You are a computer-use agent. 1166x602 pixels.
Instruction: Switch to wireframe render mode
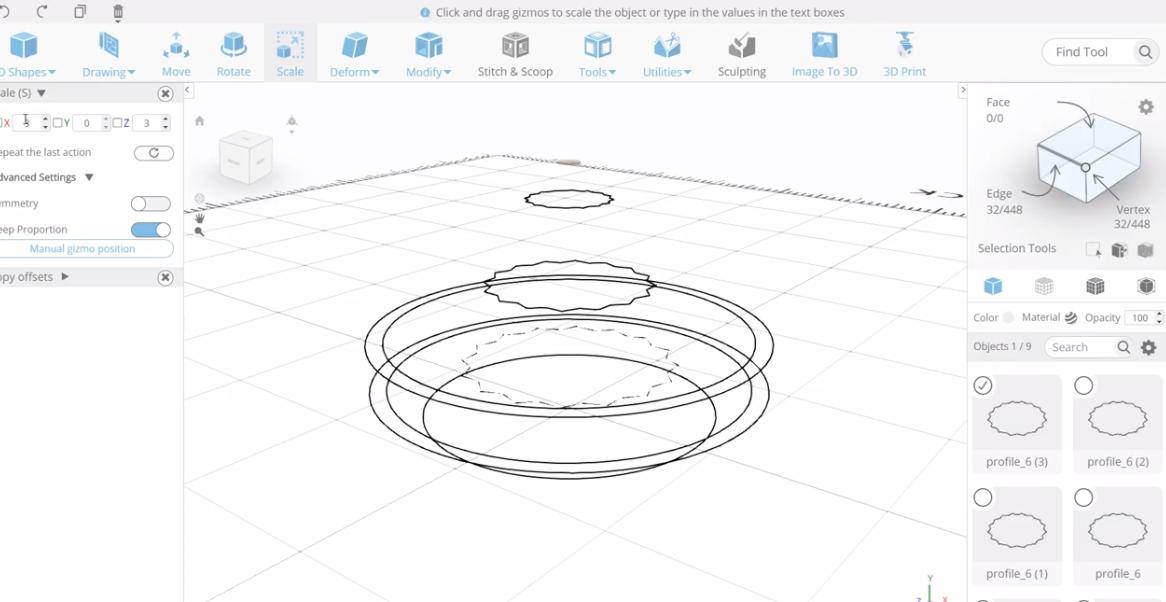[x=1044, y=286]
